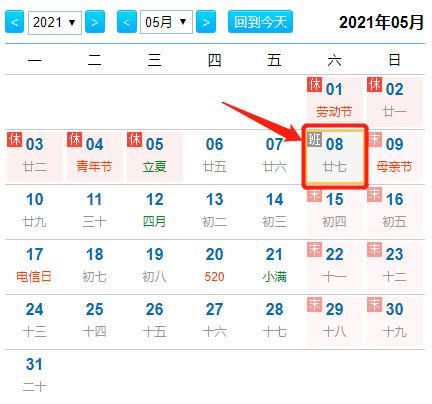Advance to next year arrow button
Screen dimensions: 432x404
click(x=95, y=22)
